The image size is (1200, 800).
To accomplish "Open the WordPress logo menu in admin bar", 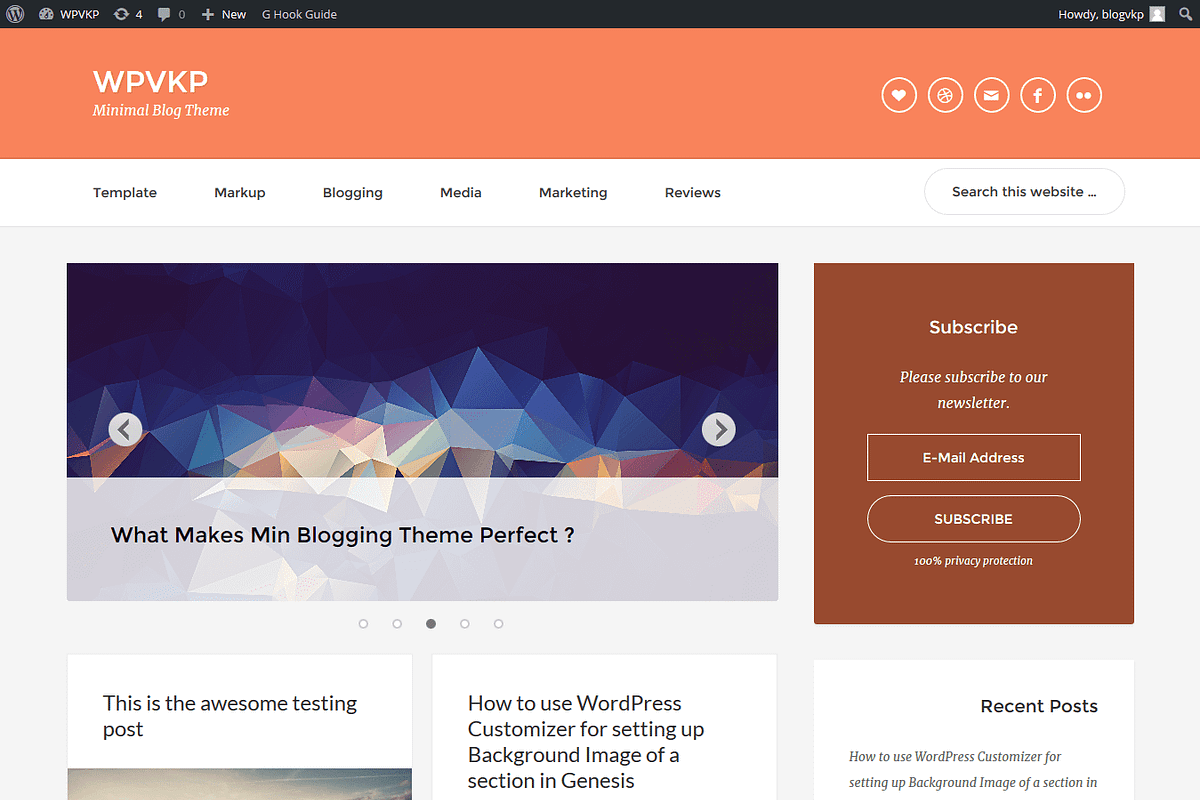I will pos(15,14).
